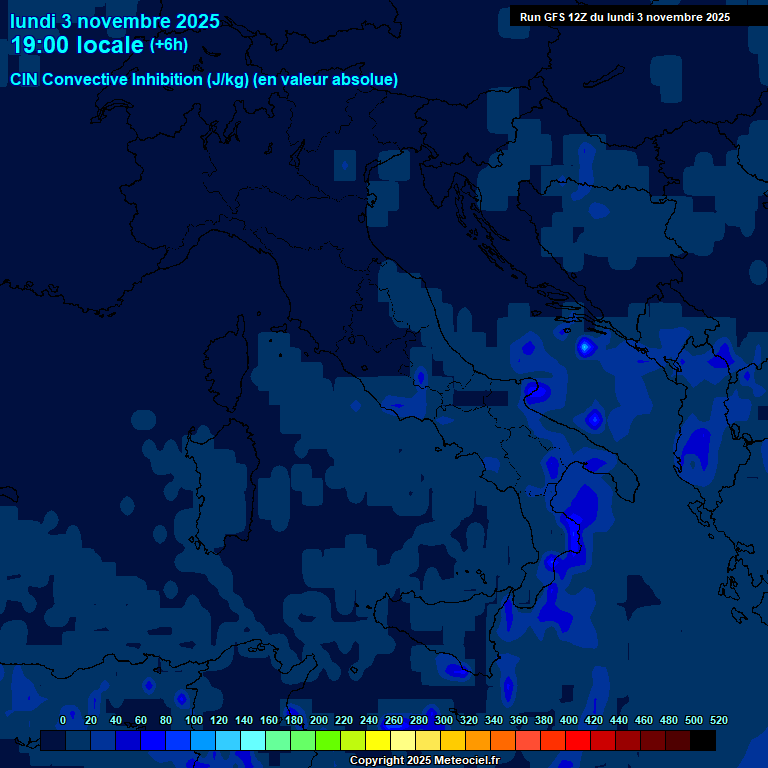This screenshot has width=768, height=768.
Task: Select the black swatch at legend's right end
Action: coord(703,741)
